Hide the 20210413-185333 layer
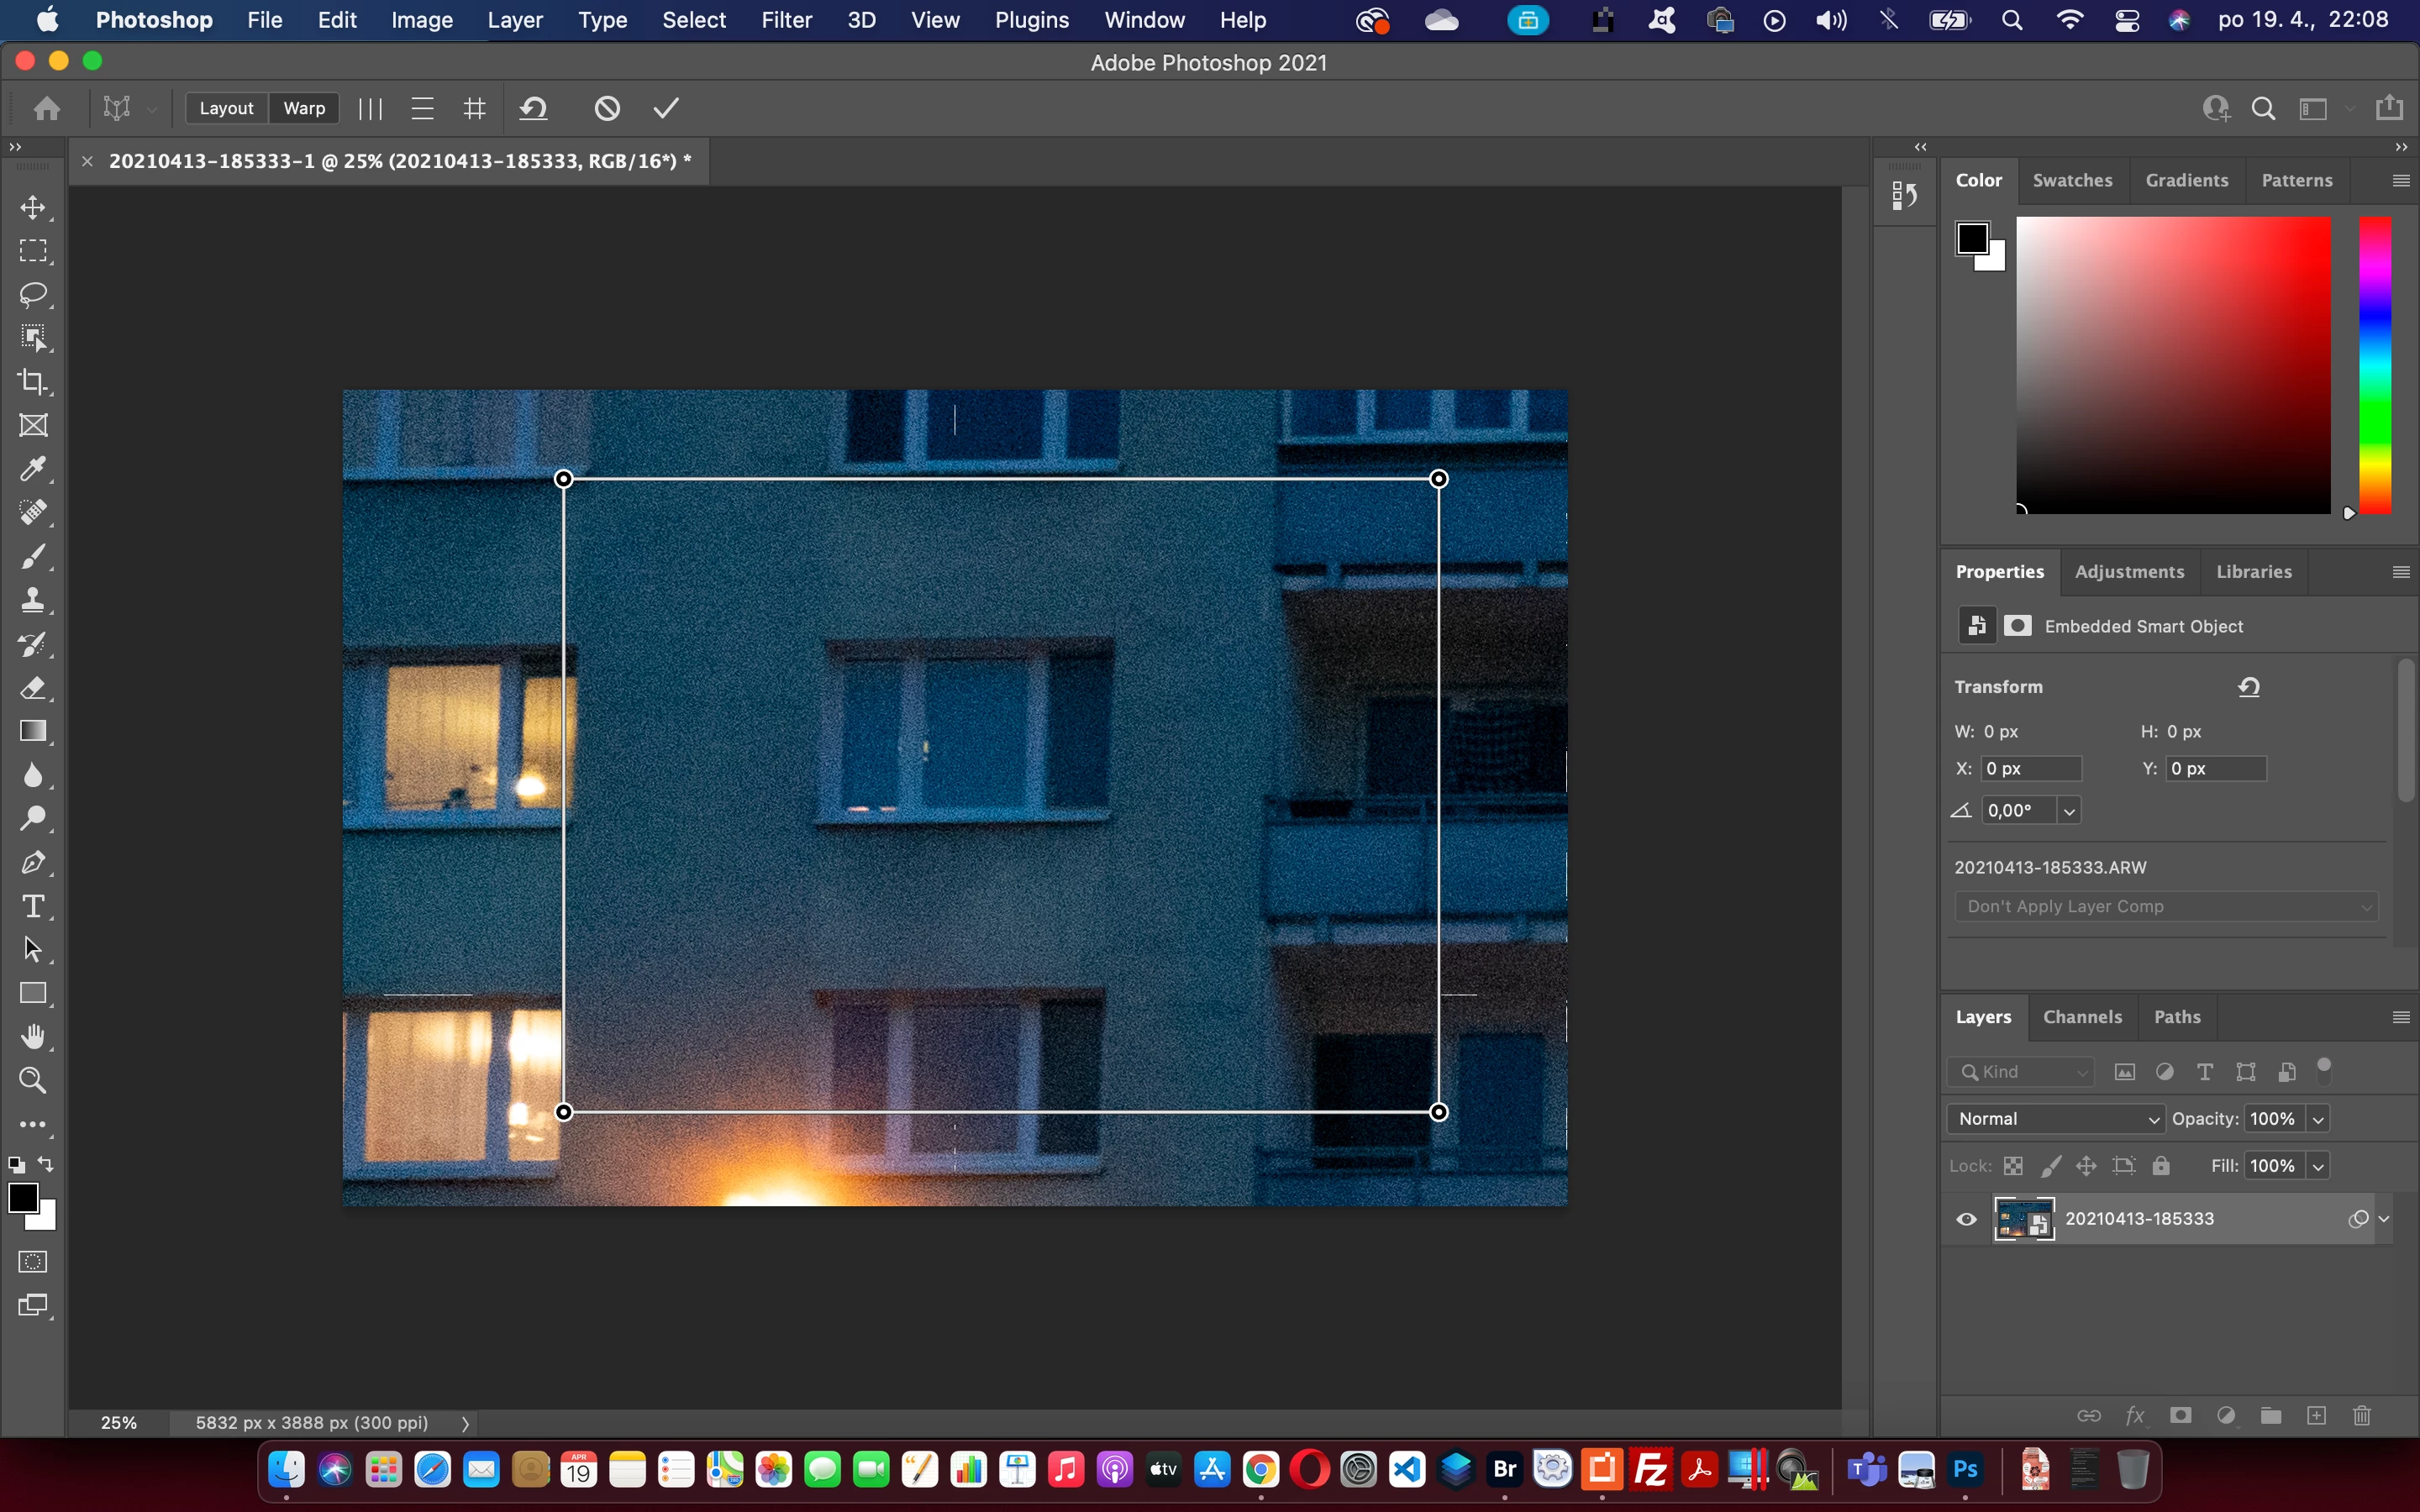Image resolution: width=2420 pixels, height=1512 pixels. tap(1966, 1219)
